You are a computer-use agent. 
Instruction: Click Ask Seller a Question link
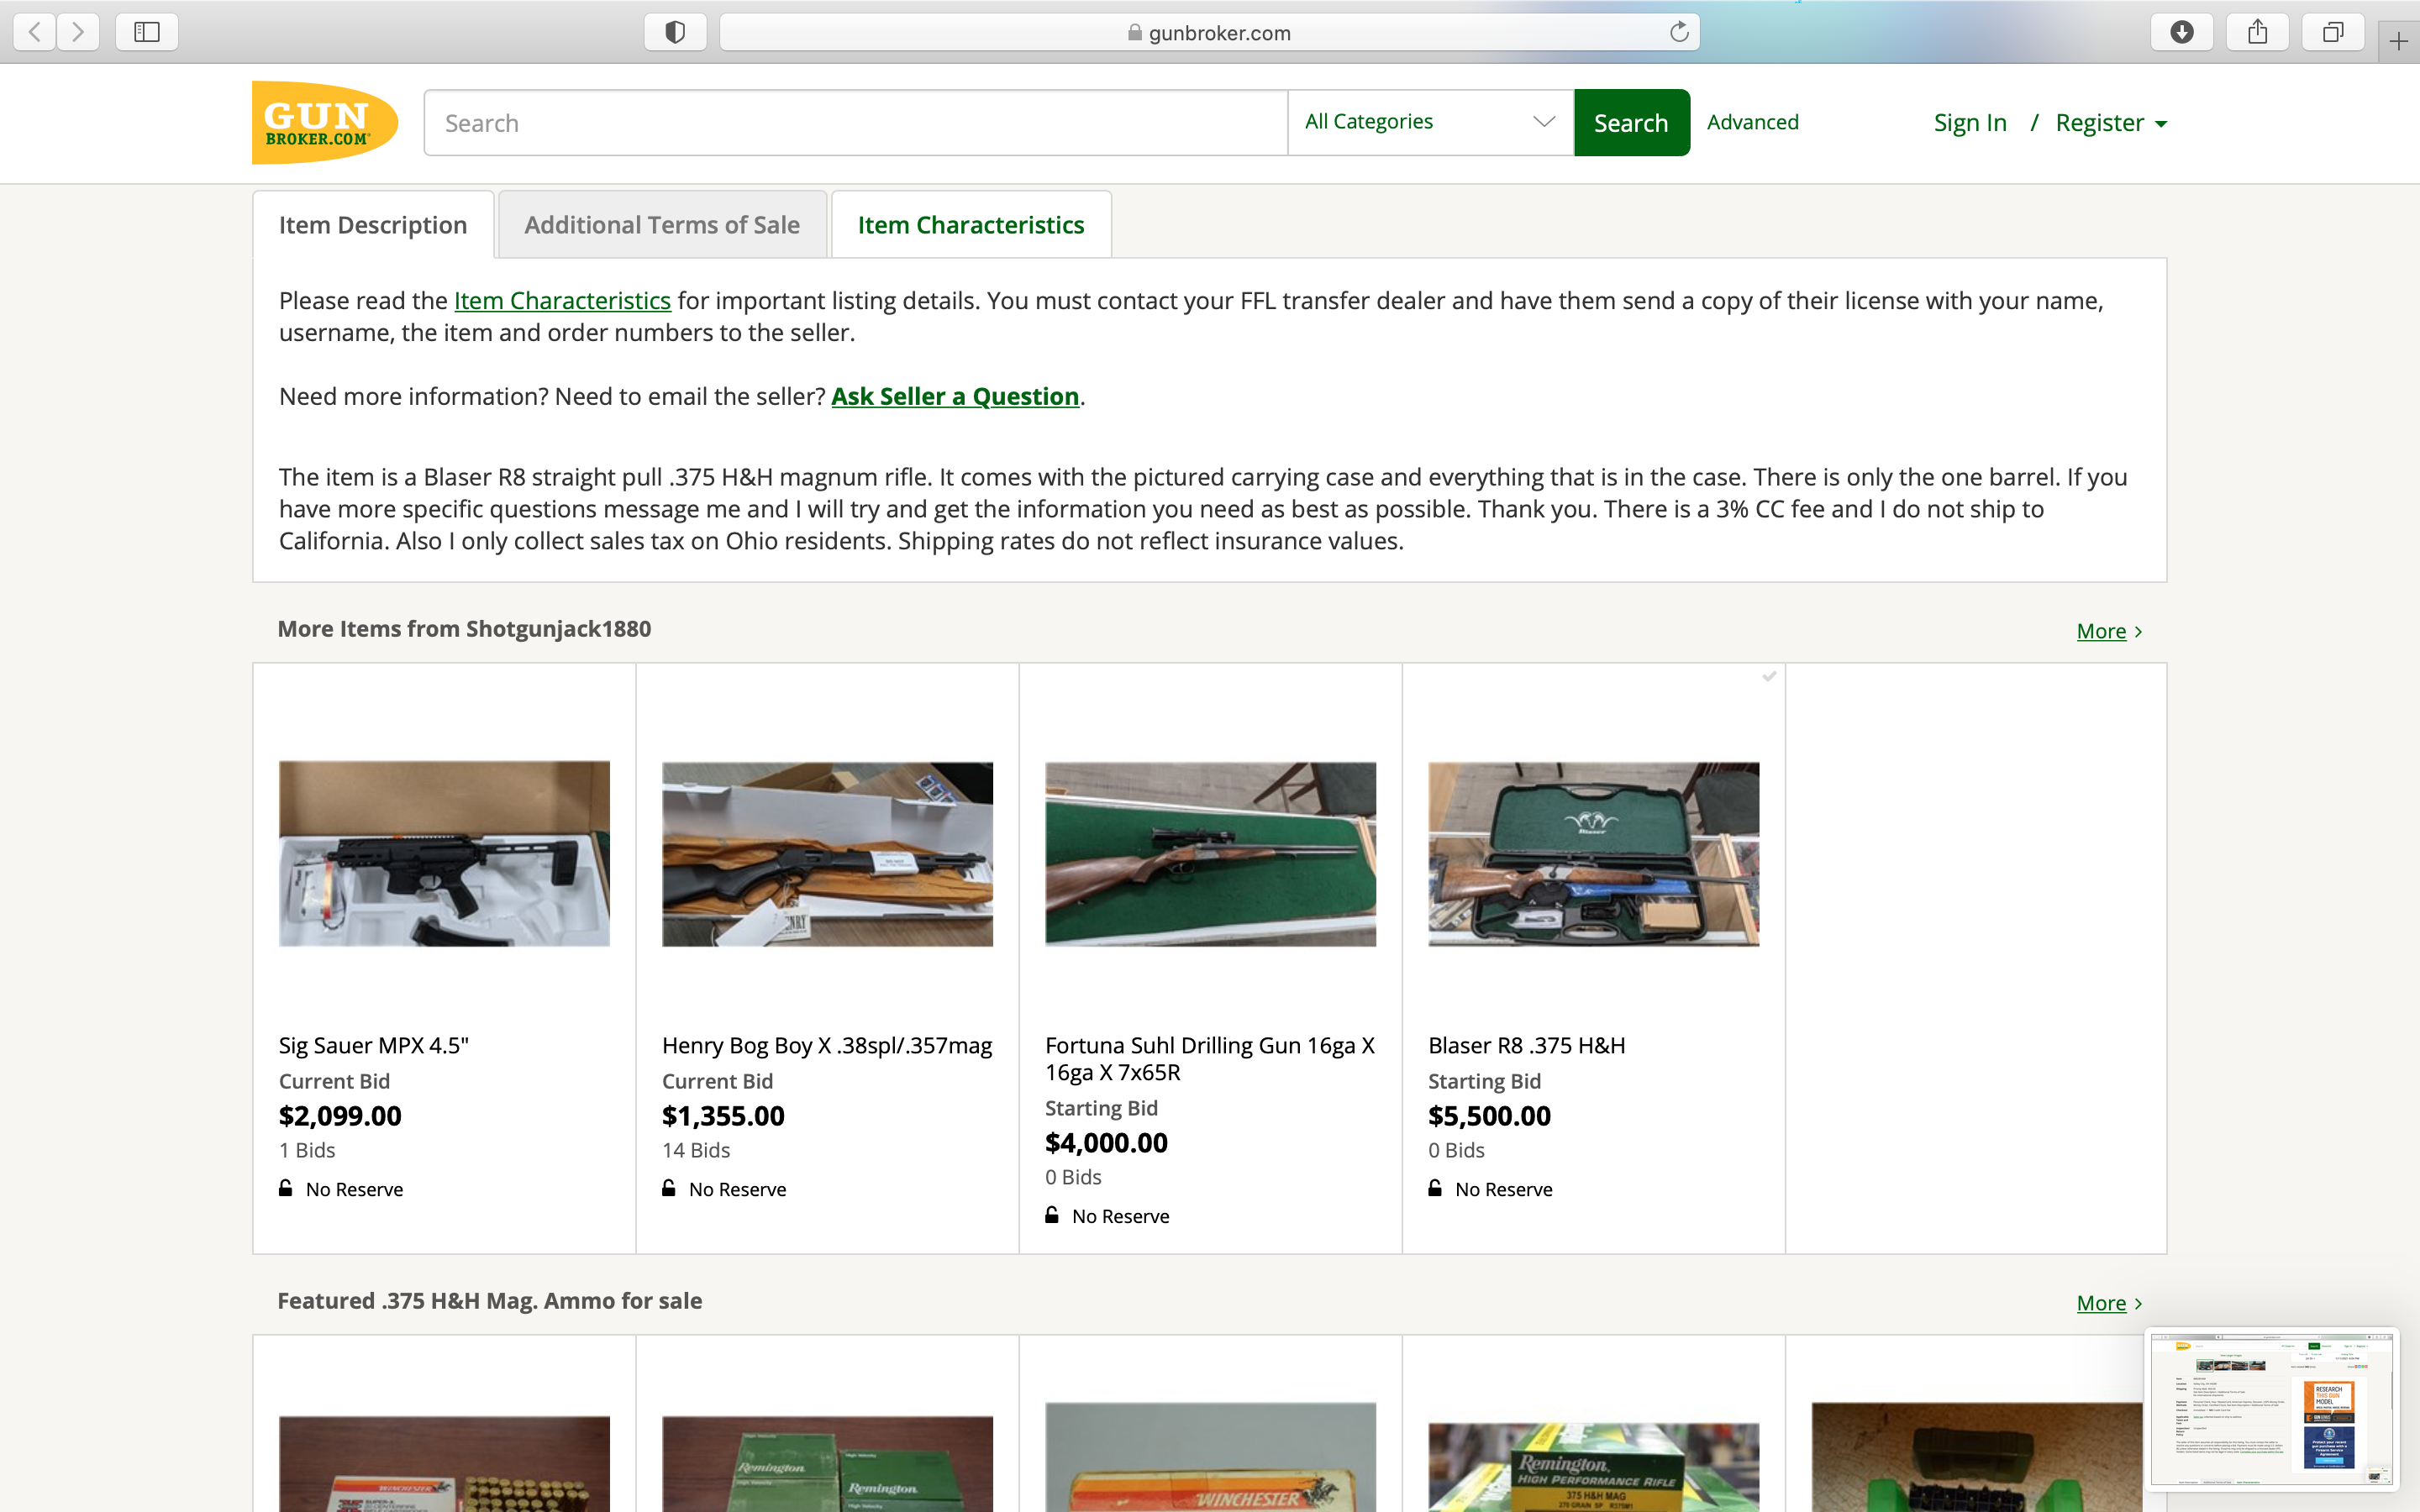pyautogui.click(x=955, y=397)
